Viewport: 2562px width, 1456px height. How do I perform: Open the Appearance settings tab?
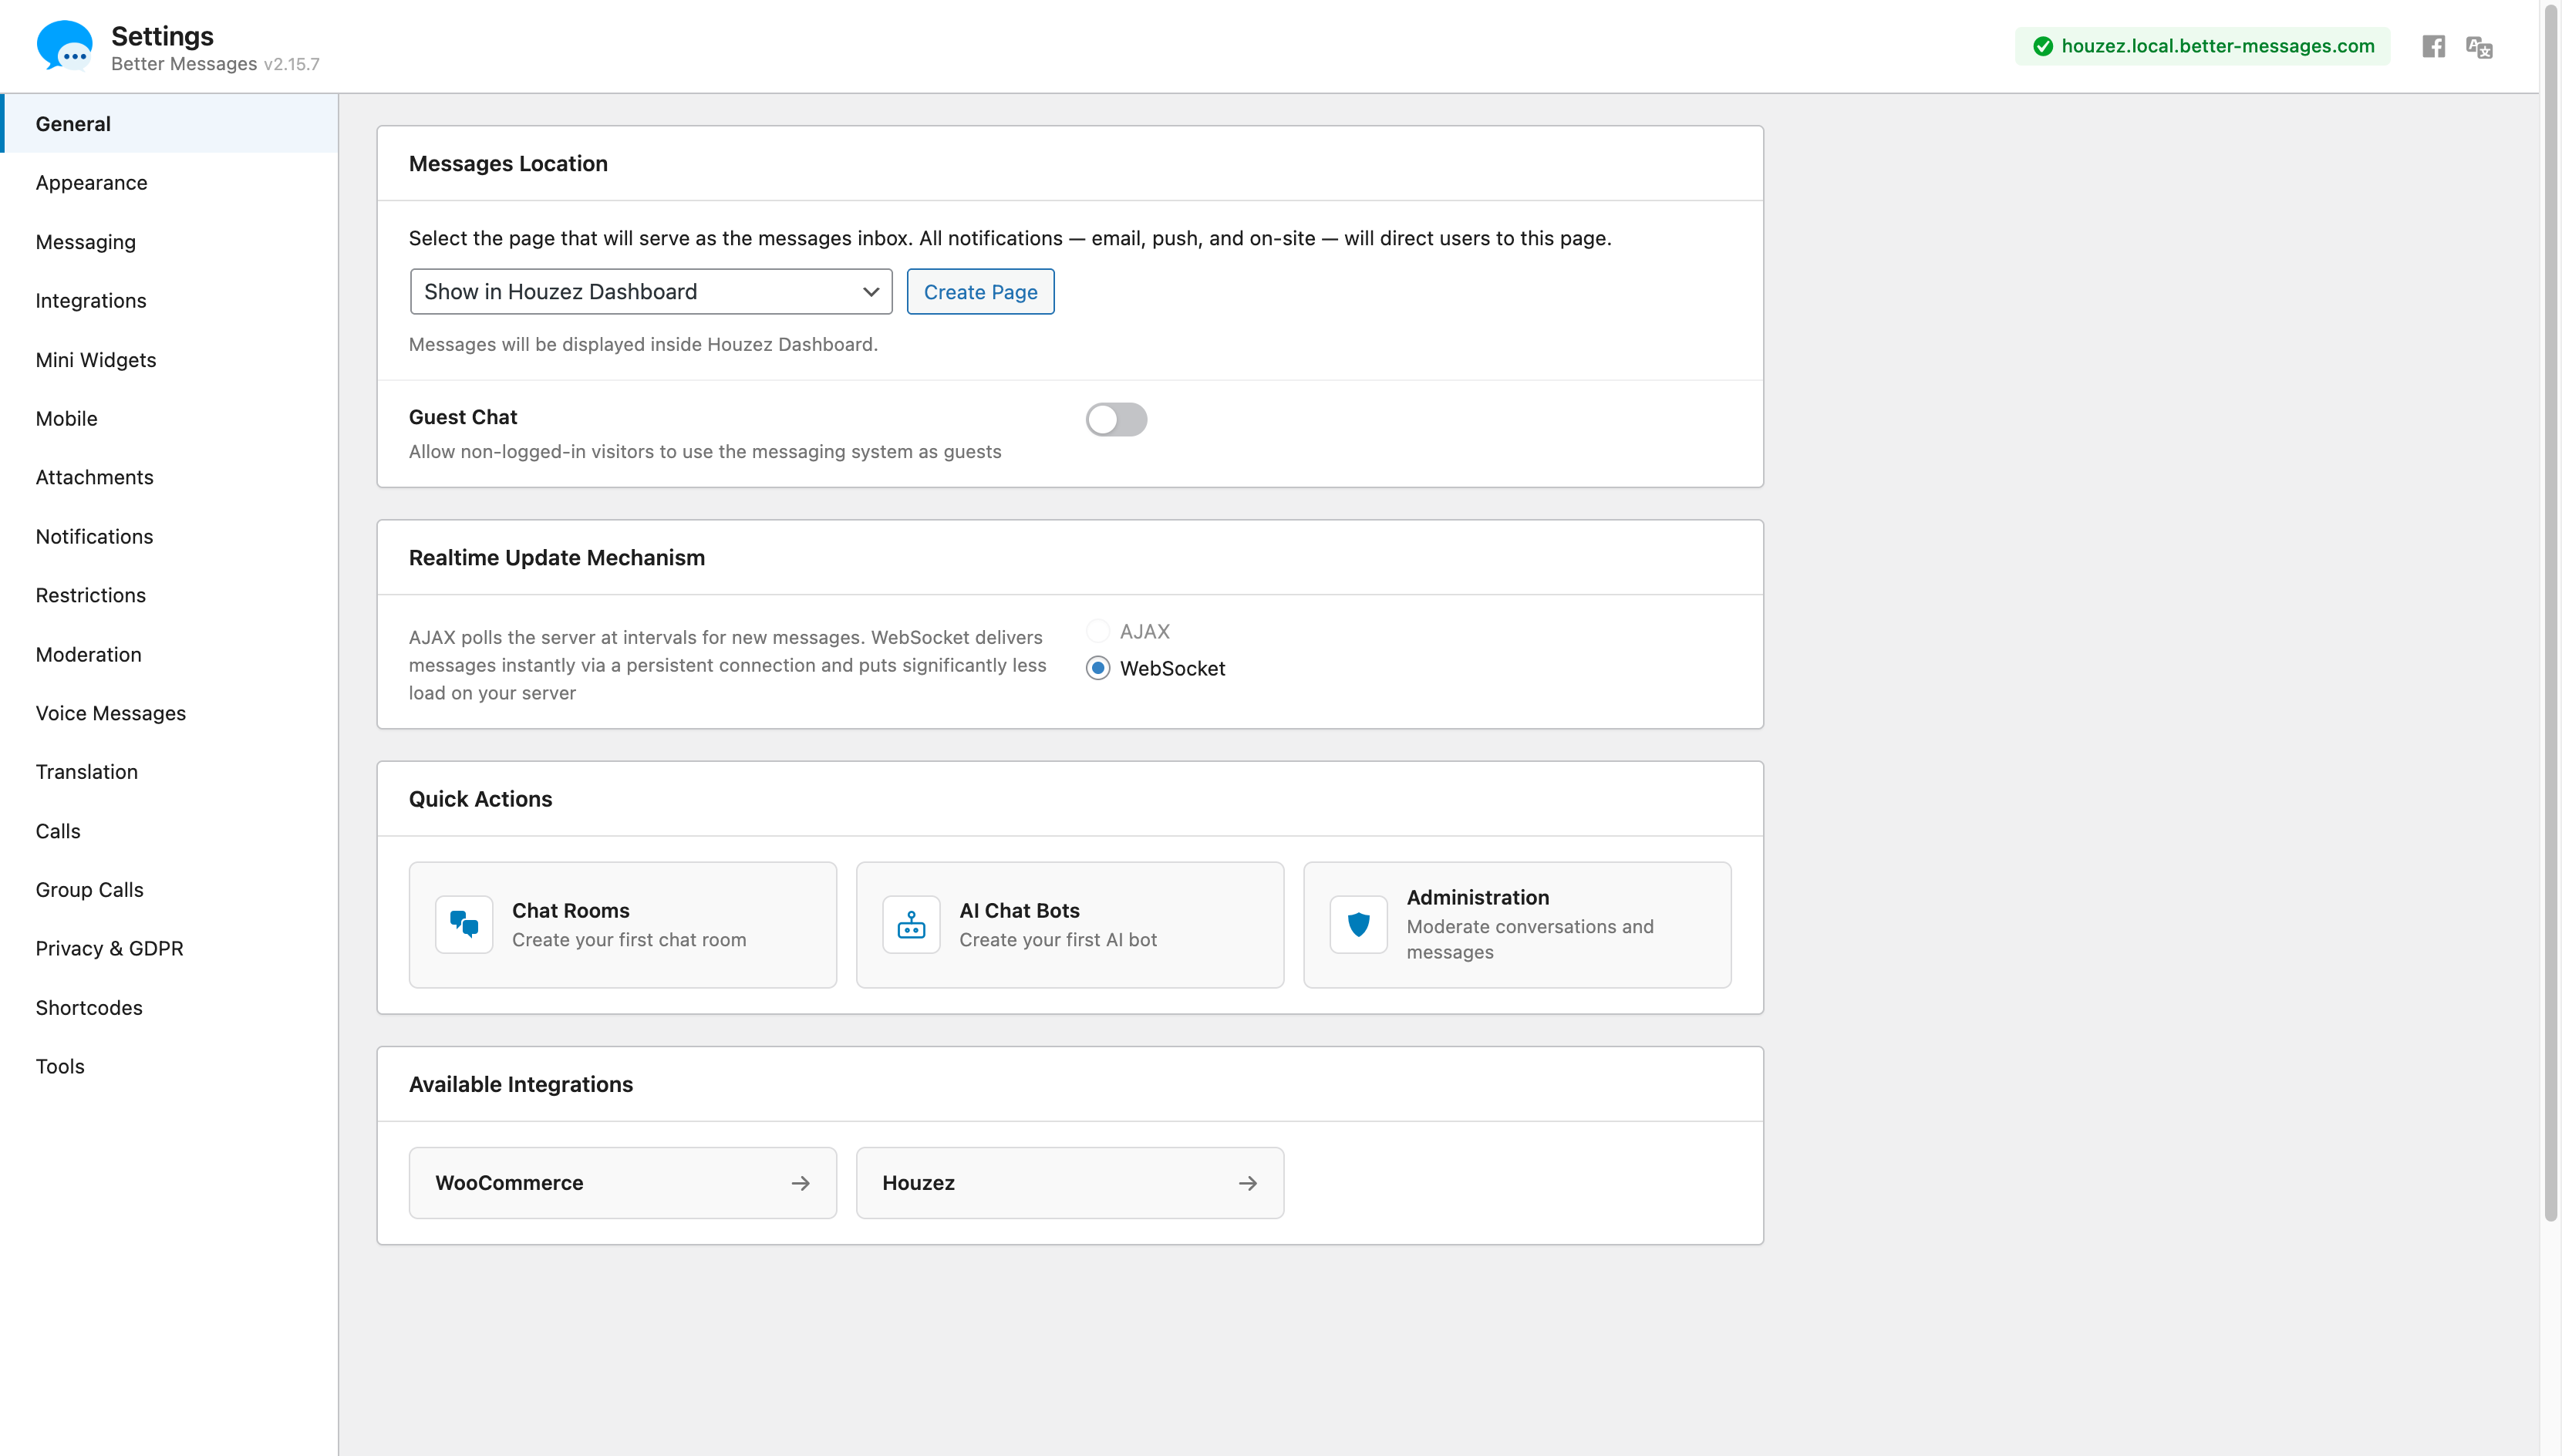170,182
